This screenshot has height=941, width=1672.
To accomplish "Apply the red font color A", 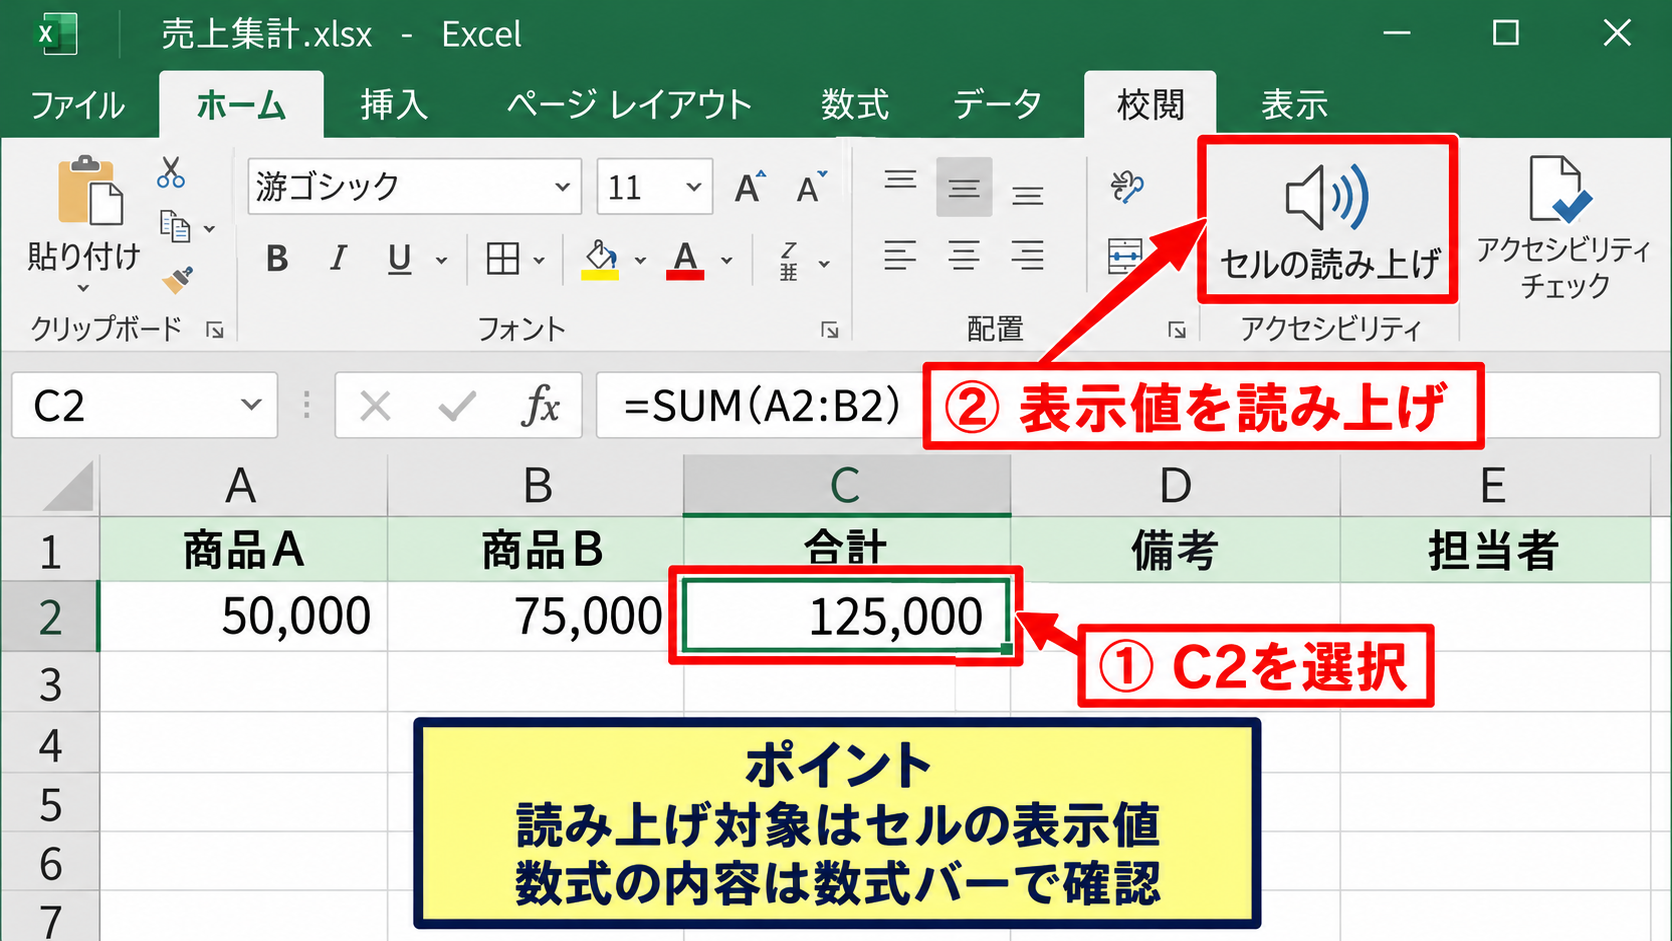I will click(685, 260).
